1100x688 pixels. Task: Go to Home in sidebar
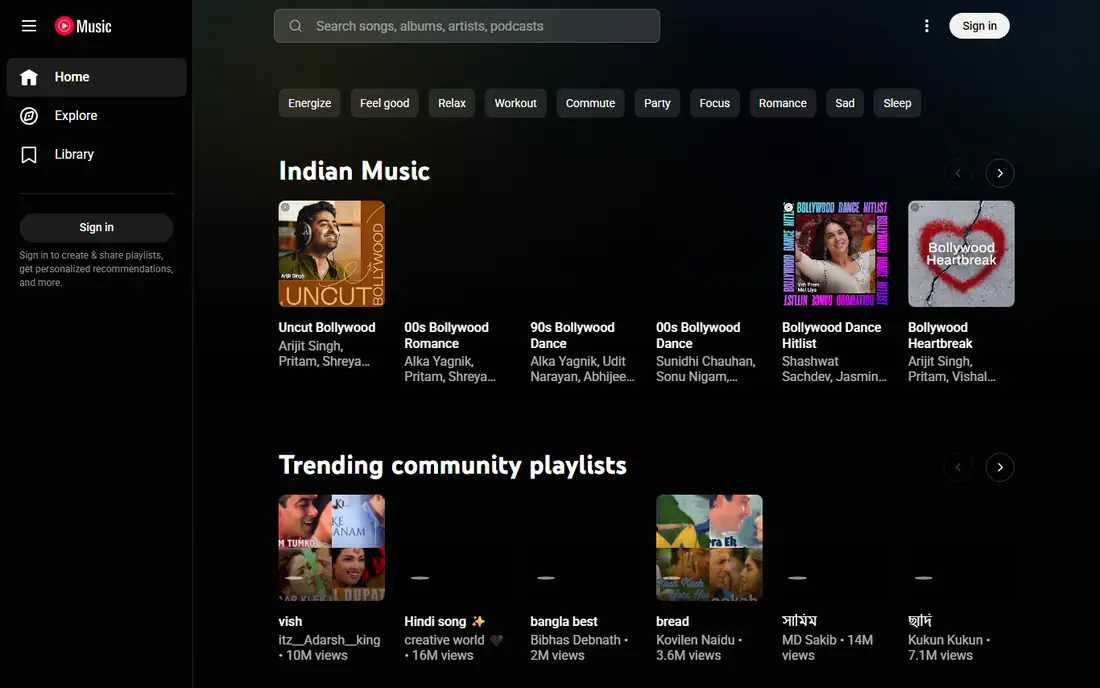[x=96, y=77]
